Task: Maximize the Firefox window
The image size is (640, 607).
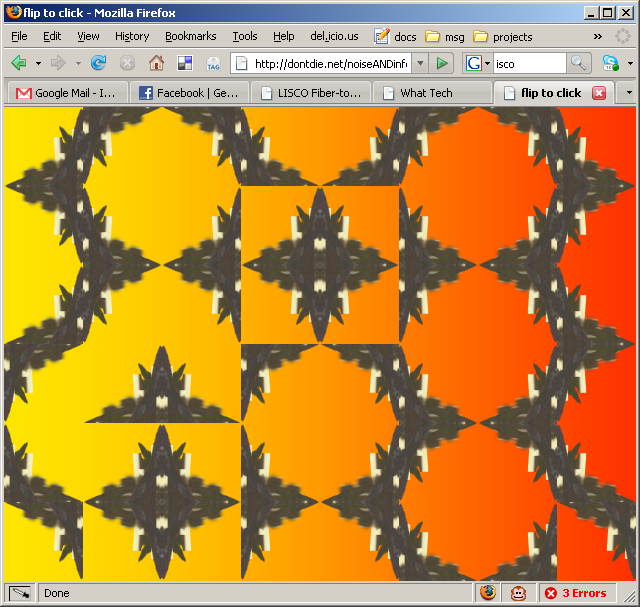Action: (607, 13)
